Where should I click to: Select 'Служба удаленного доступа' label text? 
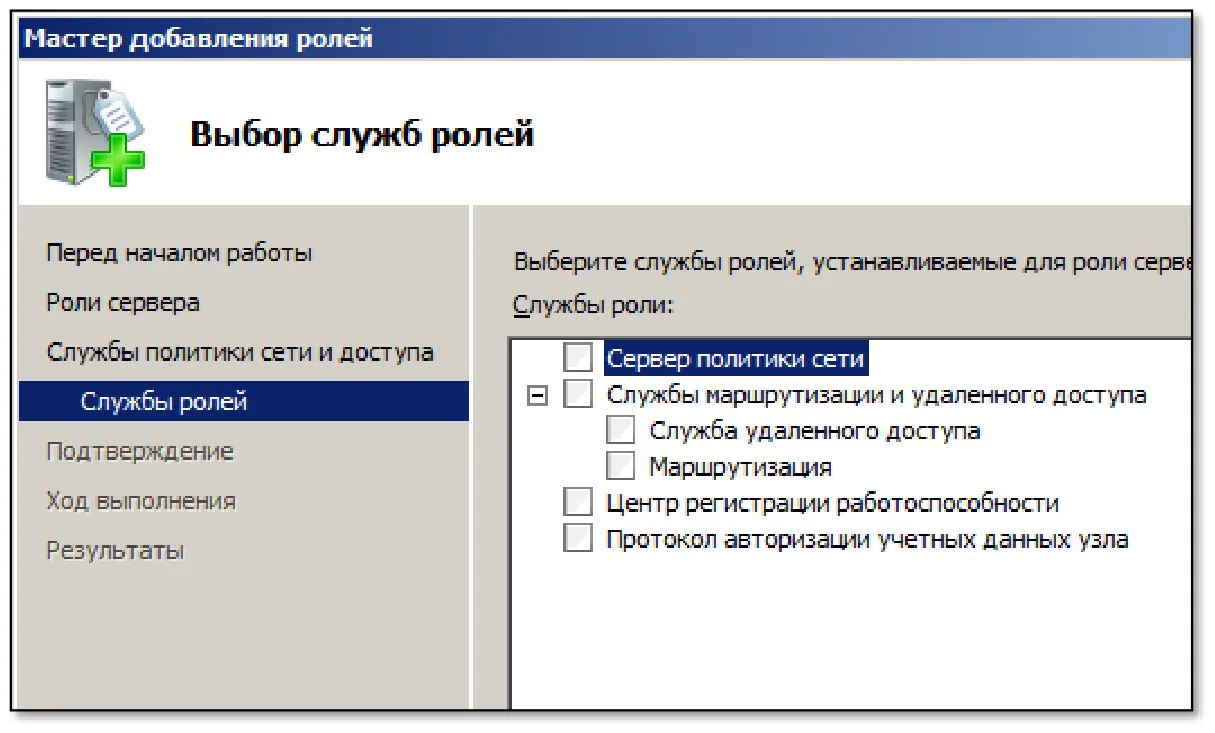coord(815,431)
